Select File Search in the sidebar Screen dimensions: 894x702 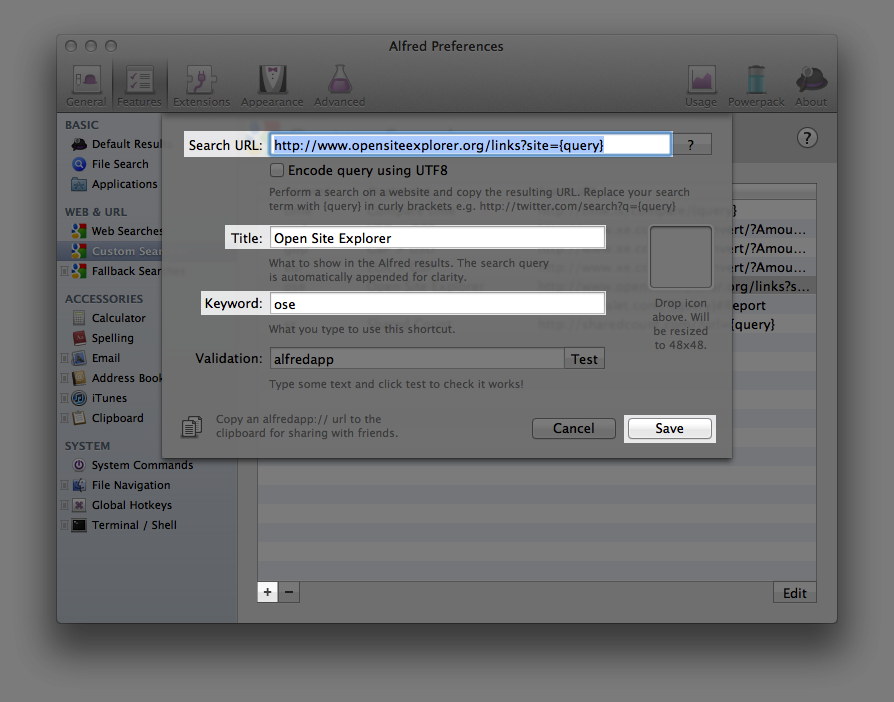click(x=119, y=164)
